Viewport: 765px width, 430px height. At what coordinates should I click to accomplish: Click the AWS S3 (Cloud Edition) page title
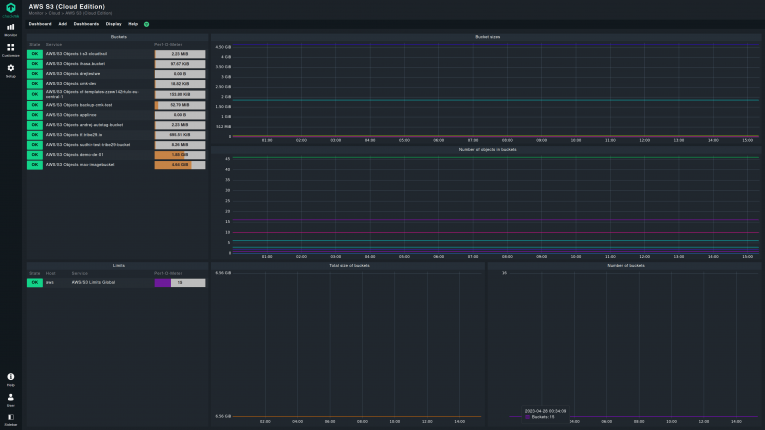tap(66, 6)
